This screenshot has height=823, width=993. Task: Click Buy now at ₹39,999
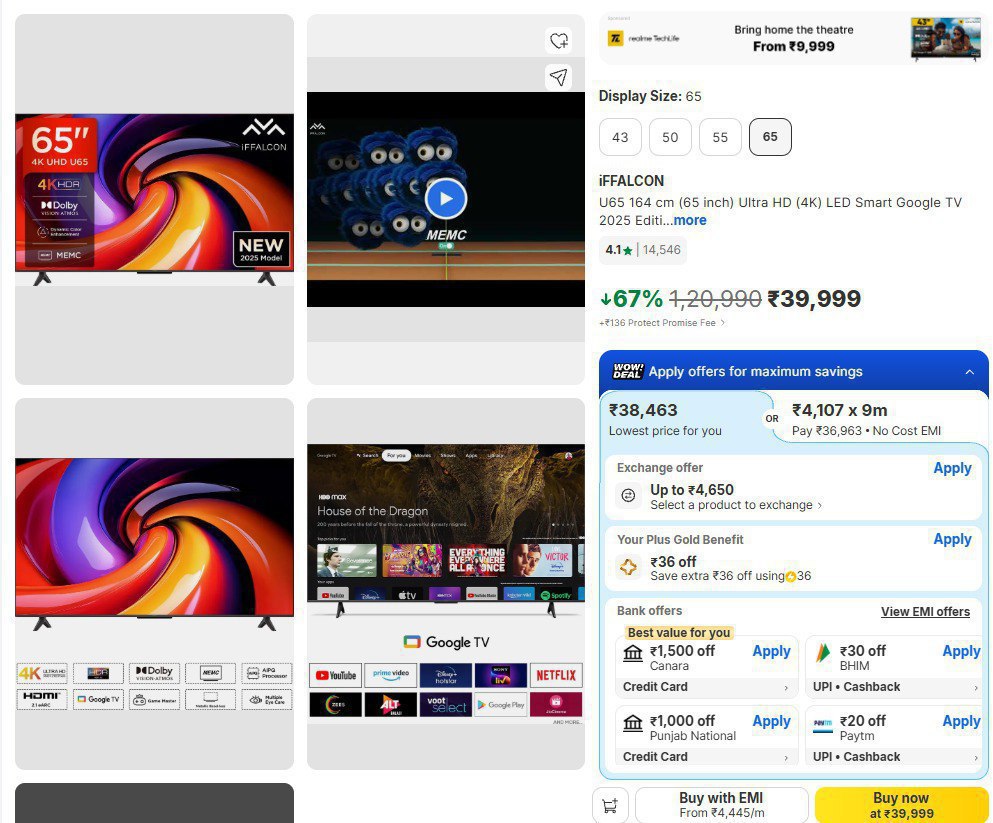(x=901, y=805)
